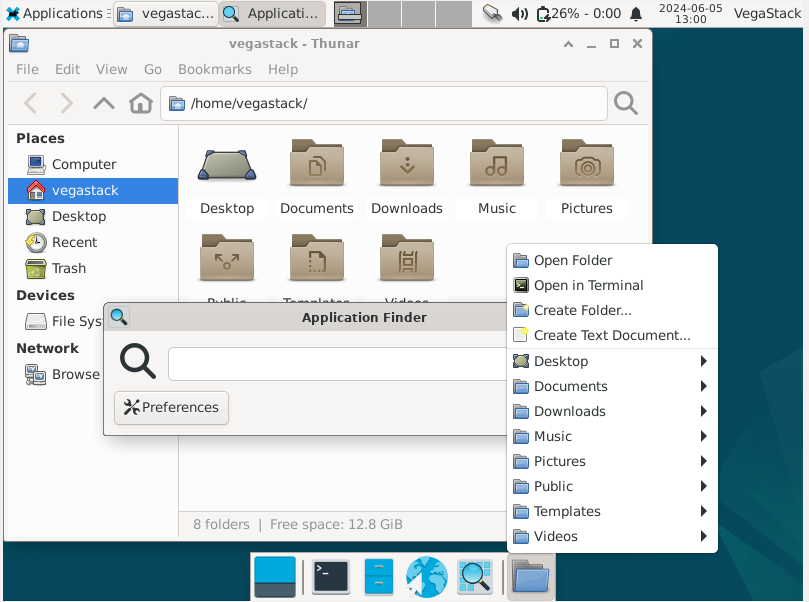Launch the web browser from the dock
Viewport: 809px width, 602px height.
[x=425, y=577]
